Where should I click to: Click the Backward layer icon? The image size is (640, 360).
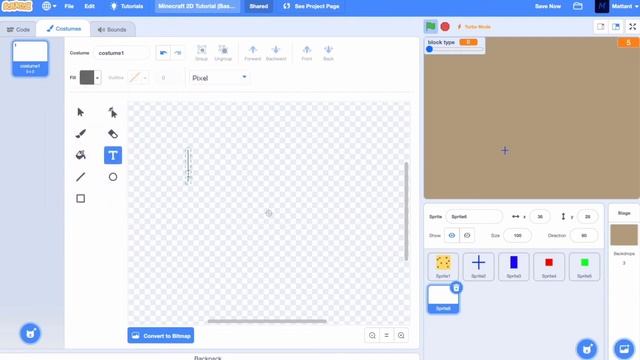click(x=276, y=53)
